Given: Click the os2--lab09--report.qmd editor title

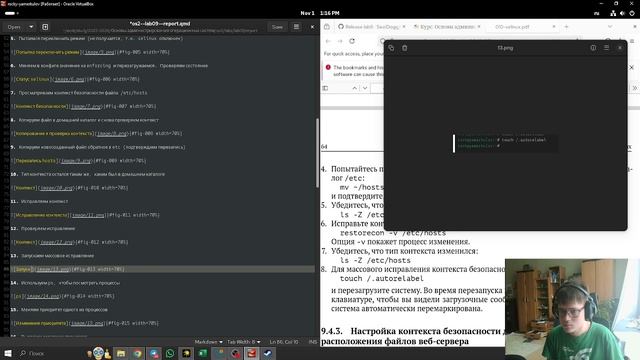Looking at the screenshot, I should (160, 24).
